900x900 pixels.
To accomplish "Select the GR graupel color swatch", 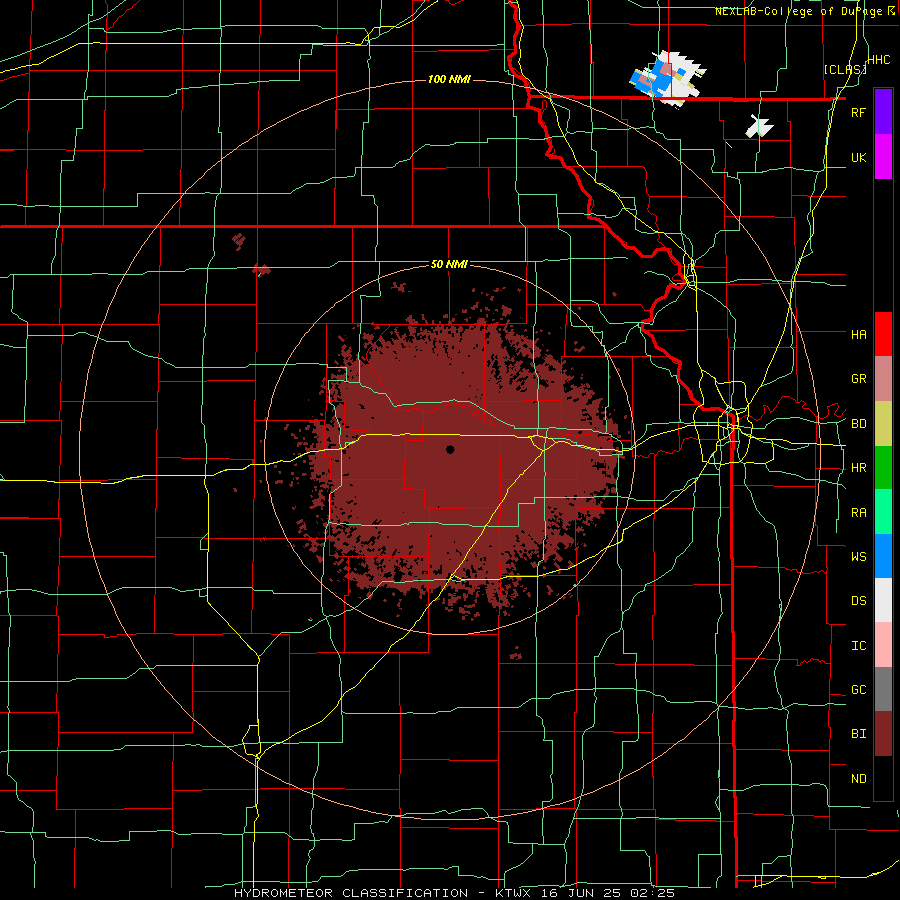I will 883,379.
